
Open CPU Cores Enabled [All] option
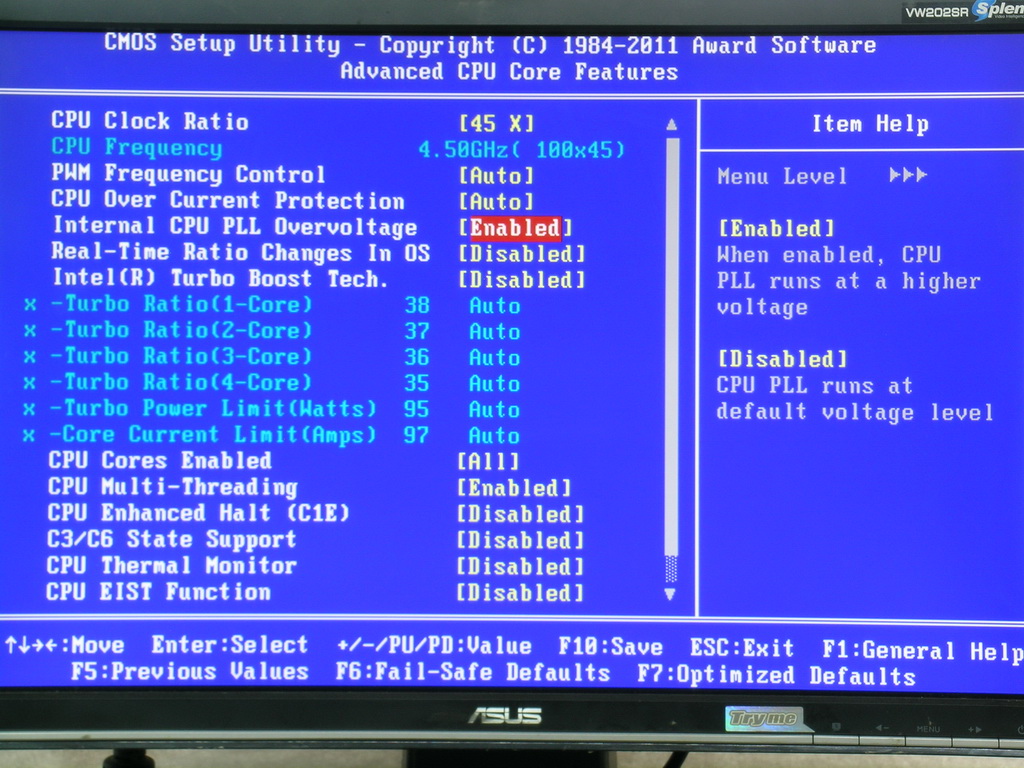(x=488, y=462)
